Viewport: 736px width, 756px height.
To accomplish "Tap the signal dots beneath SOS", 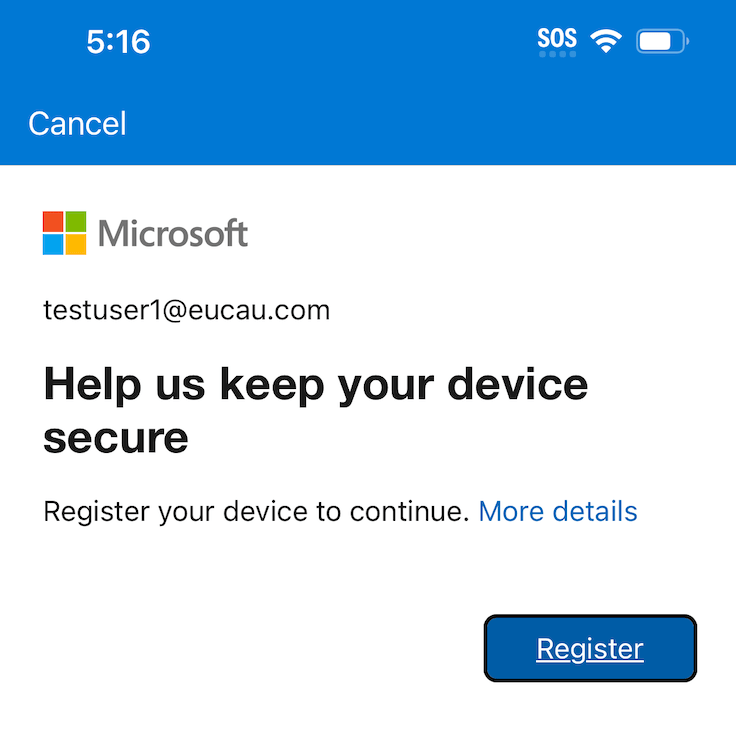I will click(557, 54).
